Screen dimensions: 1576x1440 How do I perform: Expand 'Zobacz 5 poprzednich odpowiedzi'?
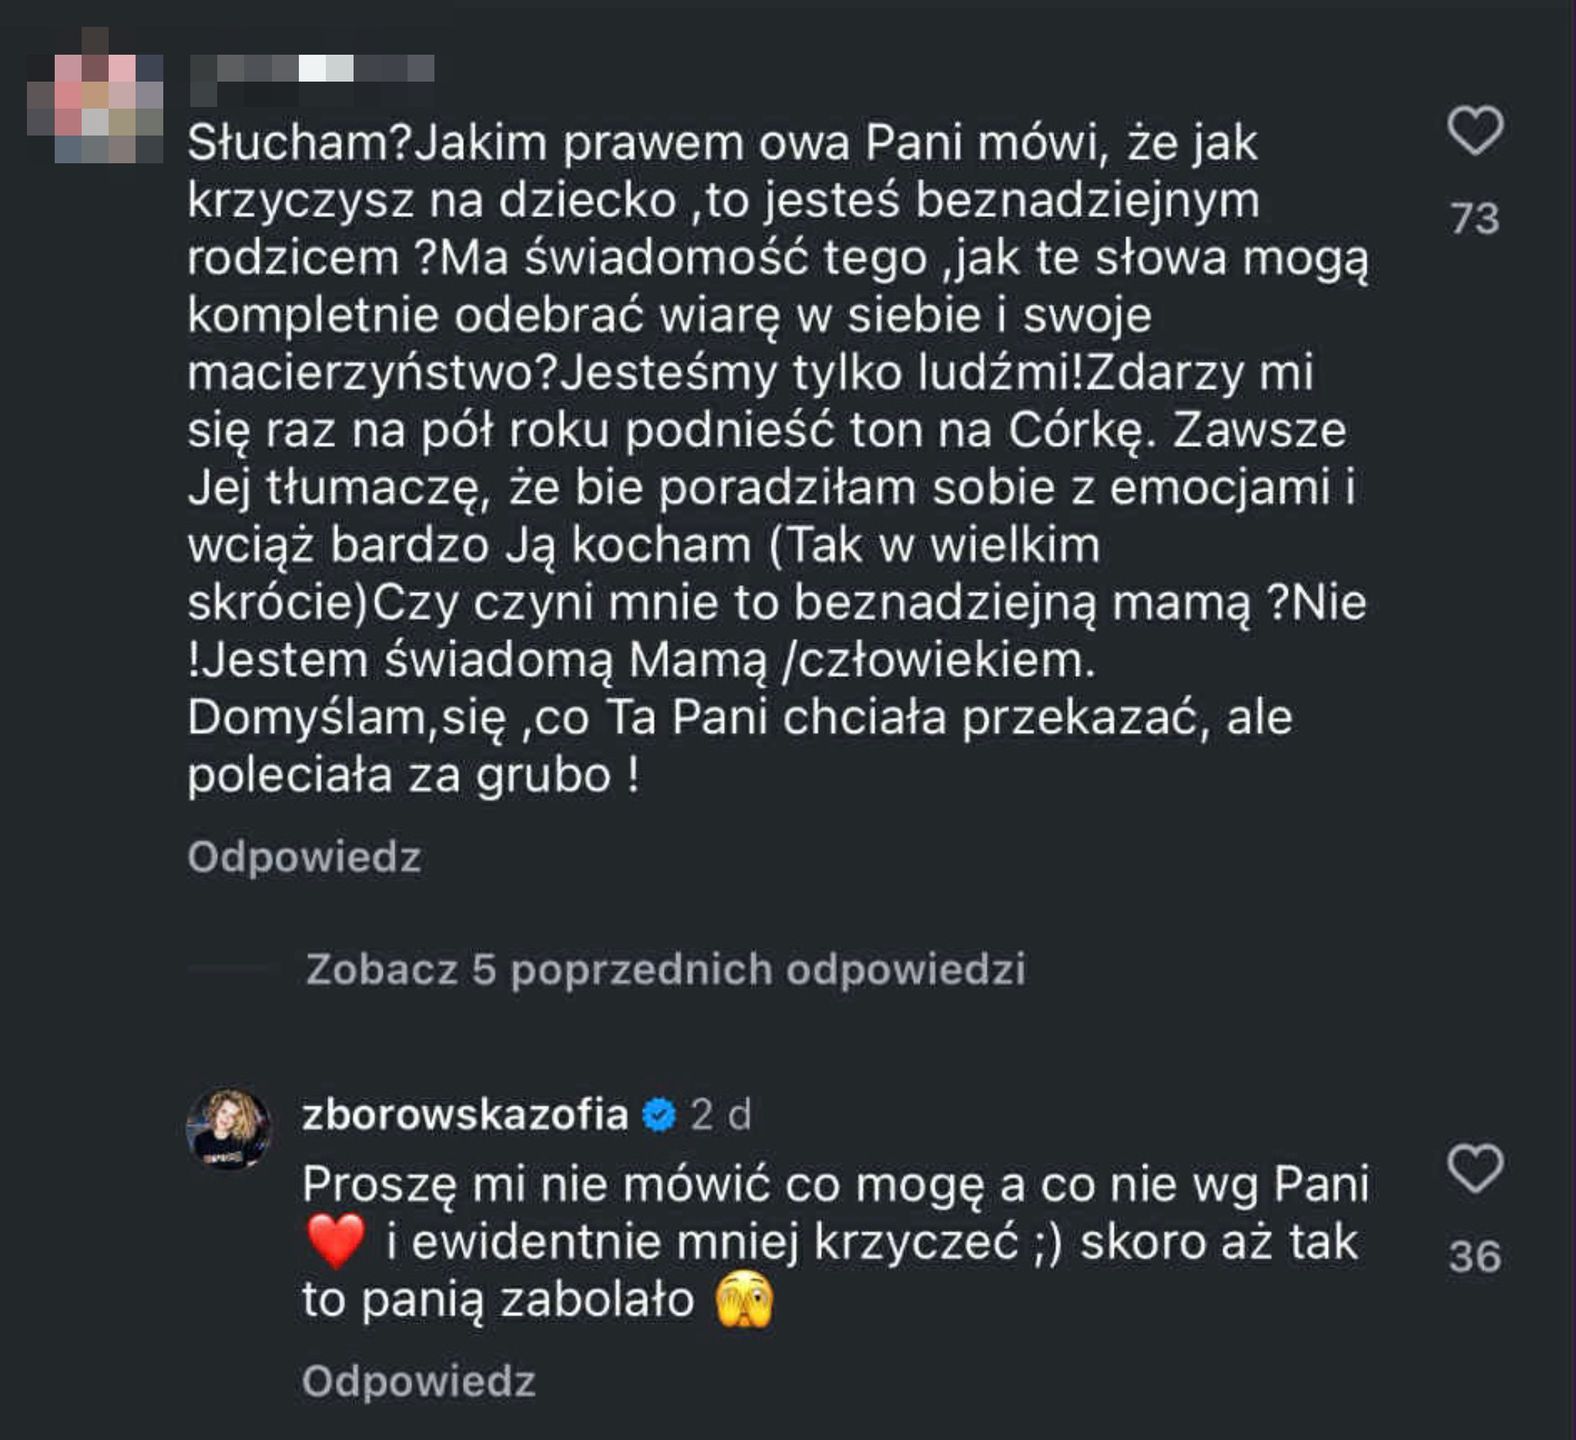(665, 969)
